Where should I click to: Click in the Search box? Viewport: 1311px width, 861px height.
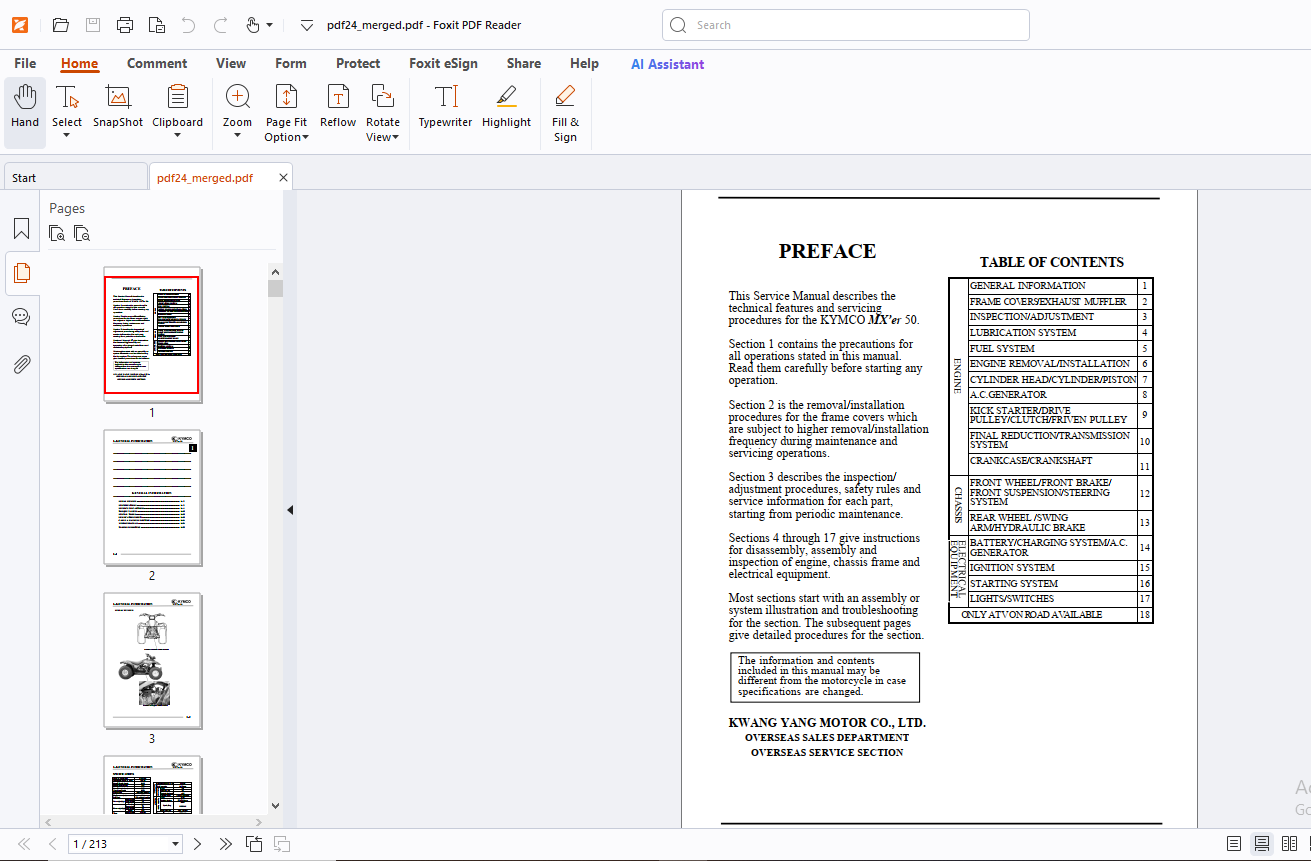[846, 25]
